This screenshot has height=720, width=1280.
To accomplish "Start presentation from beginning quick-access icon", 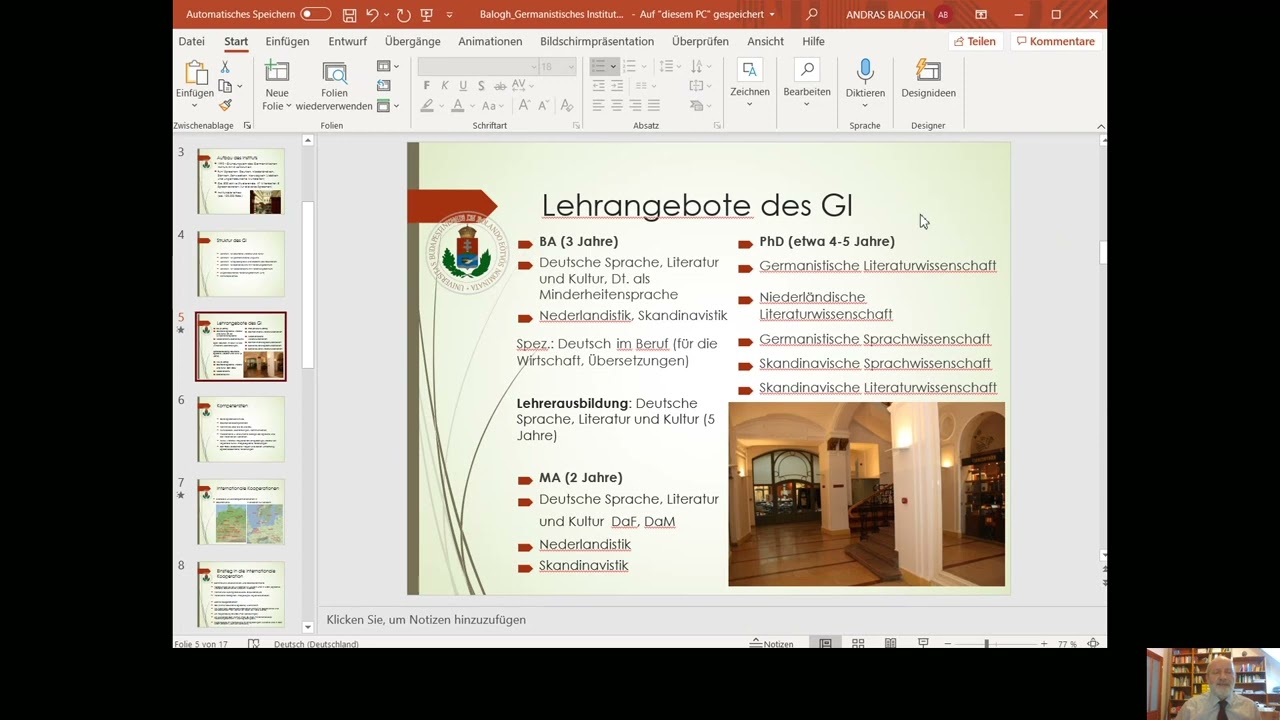I will (x=427, y=15).
